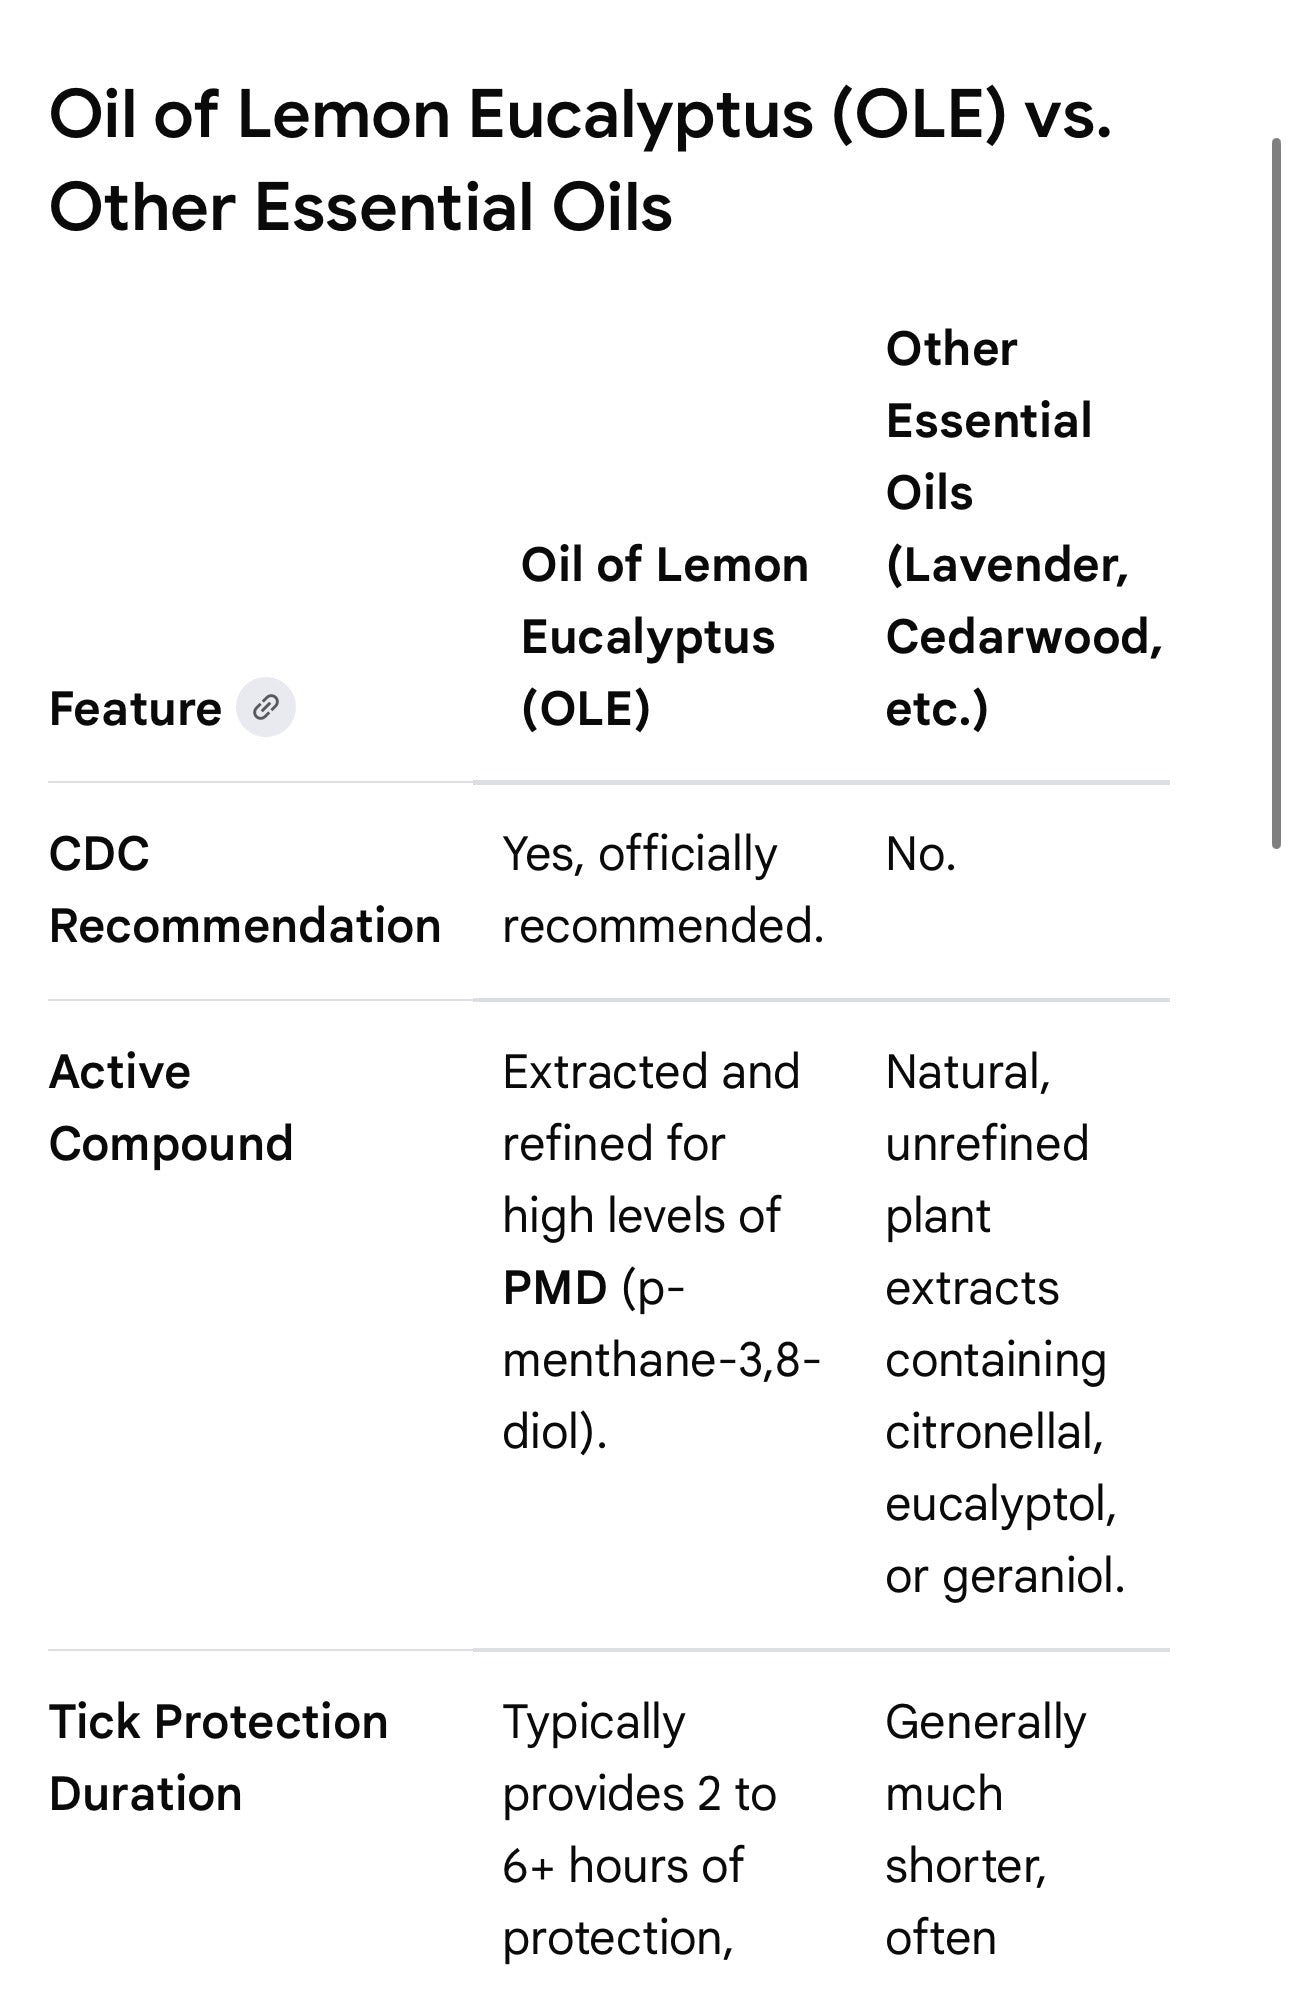Click the 'No.' cell

tap(921, 855)
